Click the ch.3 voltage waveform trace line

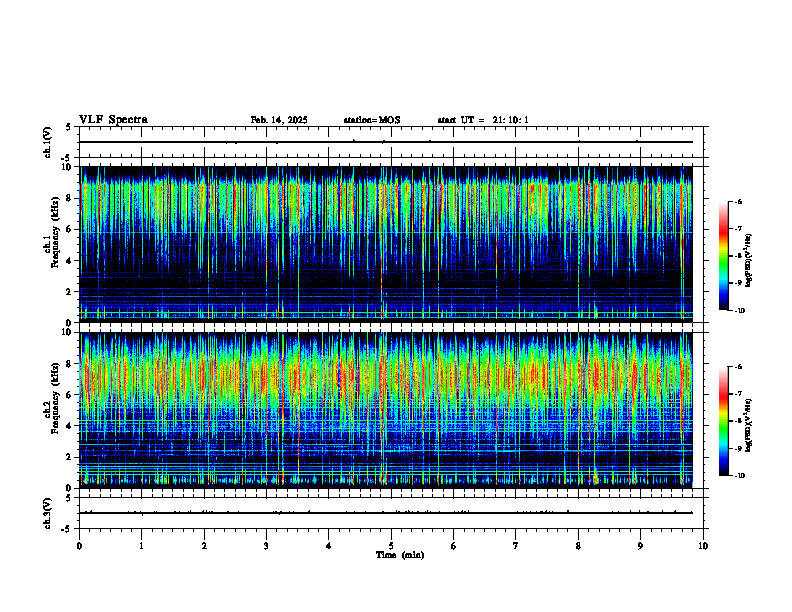pyautogui.click(x=386, y=513)
